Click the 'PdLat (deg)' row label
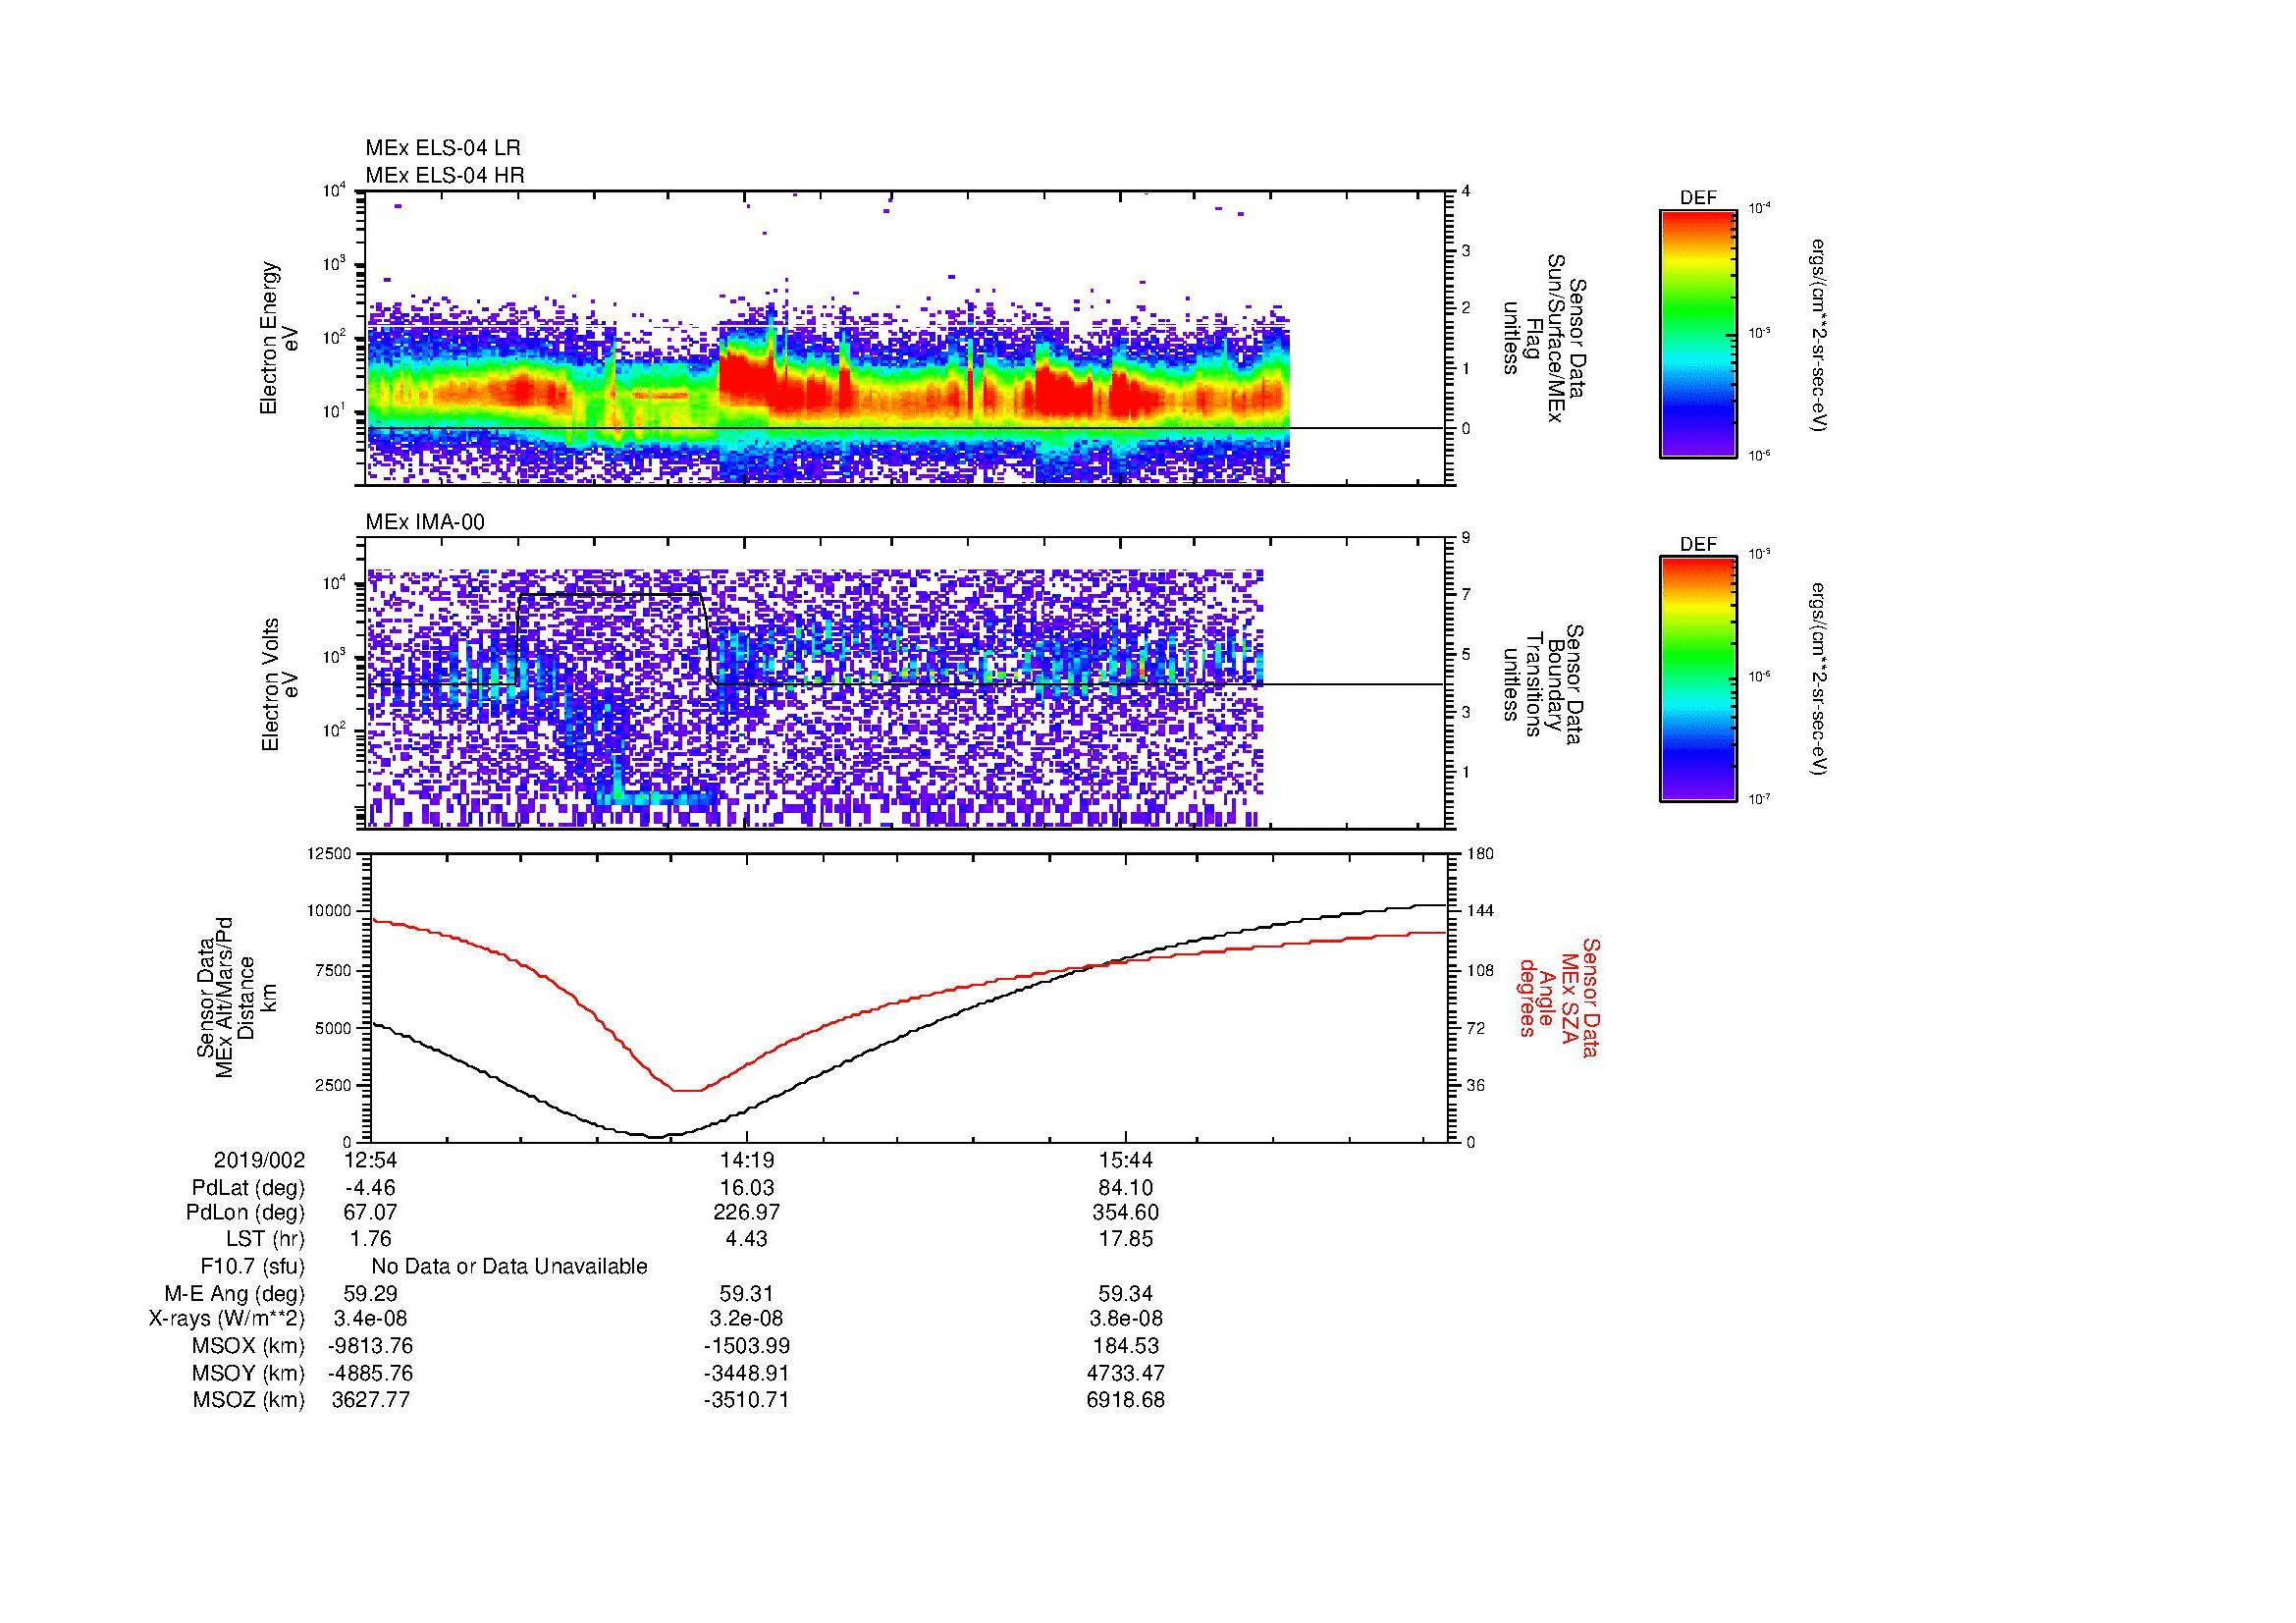The width and height of the screenshot is (2296, 1623). [248, 1187]
